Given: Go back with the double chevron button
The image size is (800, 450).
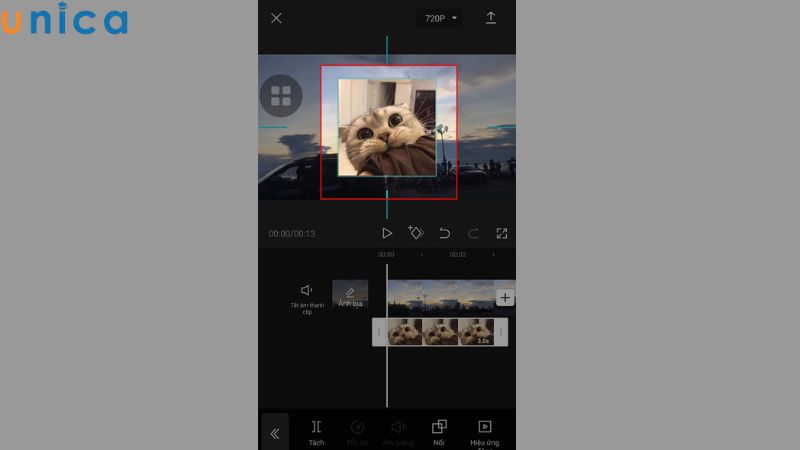Looking at the screenshot, I should tap(275, 433).
